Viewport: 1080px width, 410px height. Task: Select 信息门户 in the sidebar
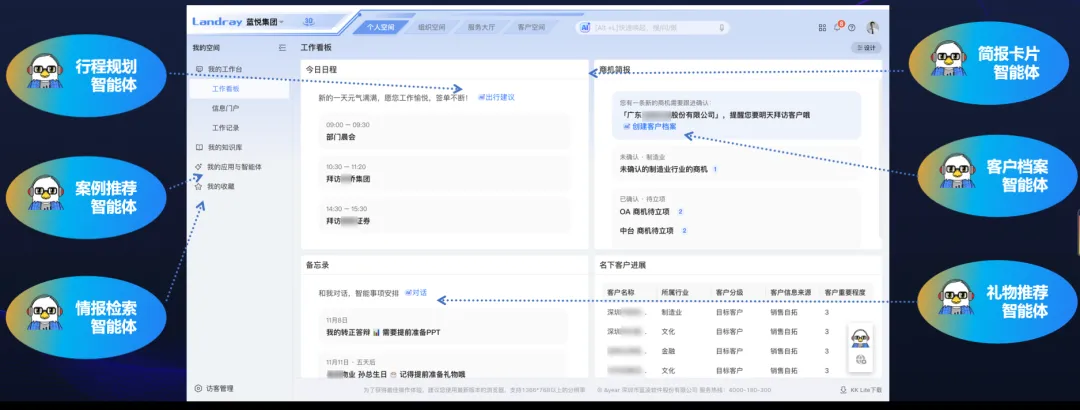pyautogui.click(x=225, y=108)
